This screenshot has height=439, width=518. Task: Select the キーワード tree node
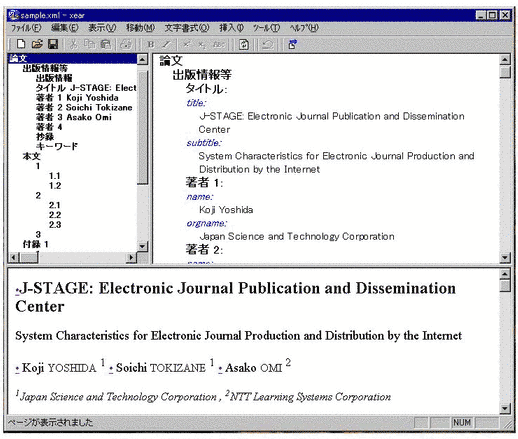(57, 146)
